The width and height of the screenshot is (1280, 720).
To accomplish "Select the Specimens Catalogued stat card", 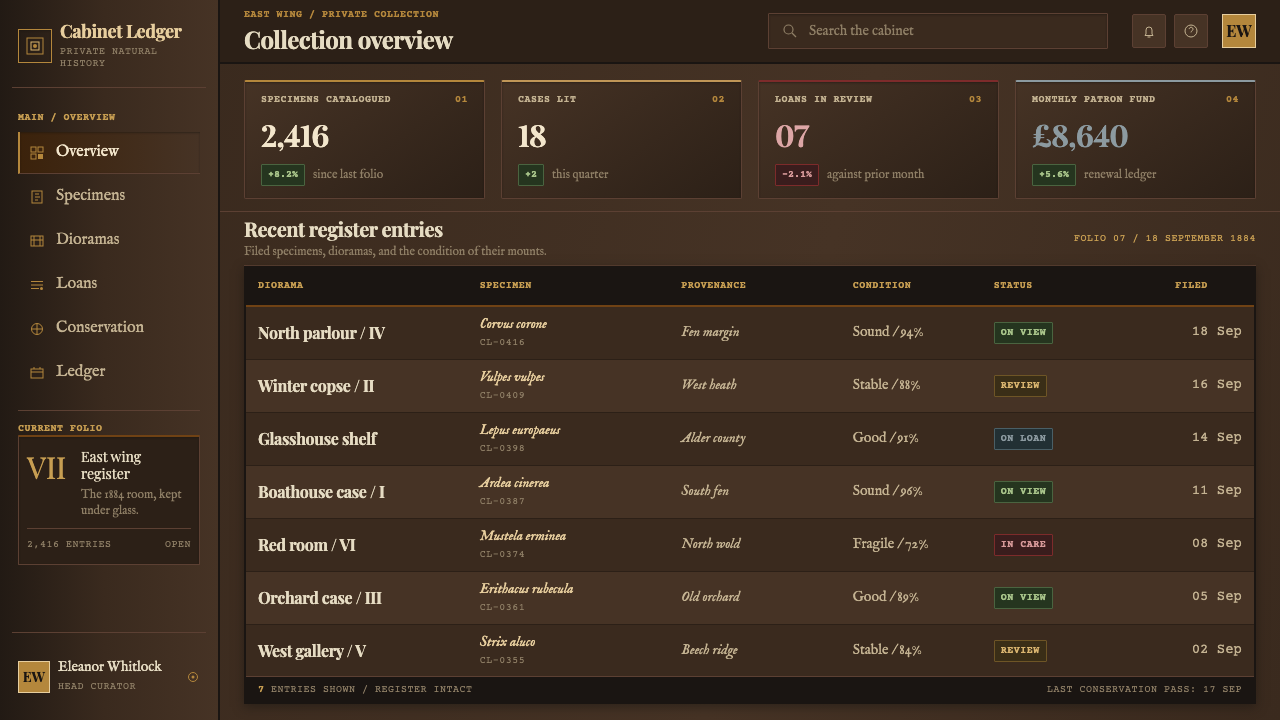I will coord(364,139).
